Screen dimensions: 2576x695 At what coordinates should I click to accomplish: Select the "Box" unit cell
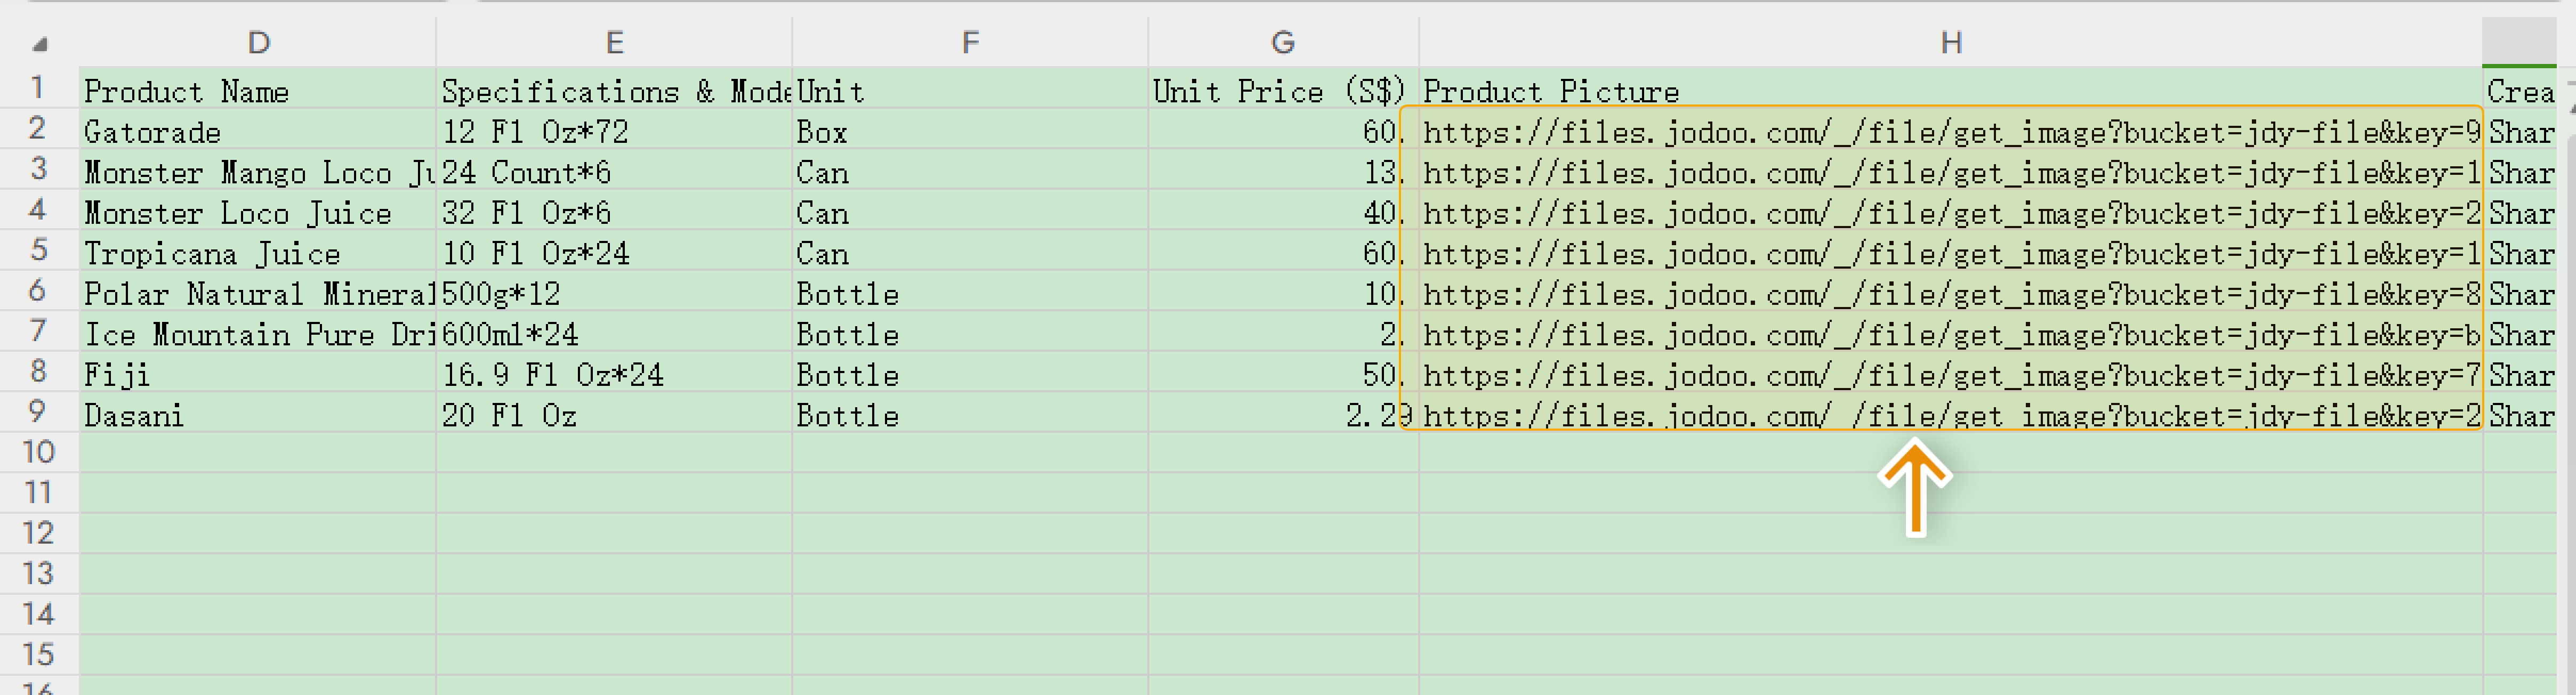(x=822, y=132)
